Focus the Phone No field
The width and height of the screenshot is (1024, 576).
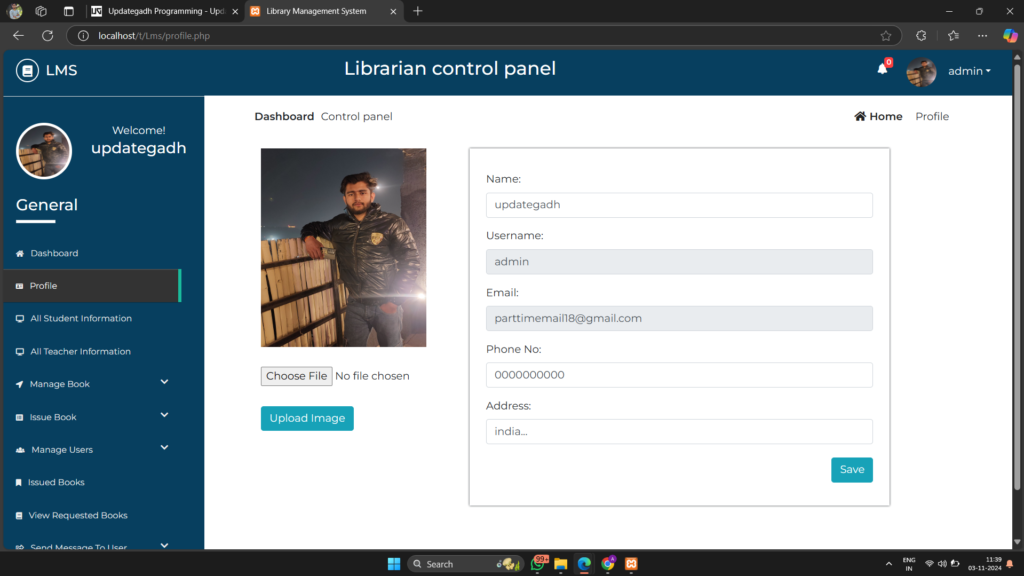point(679,375)
